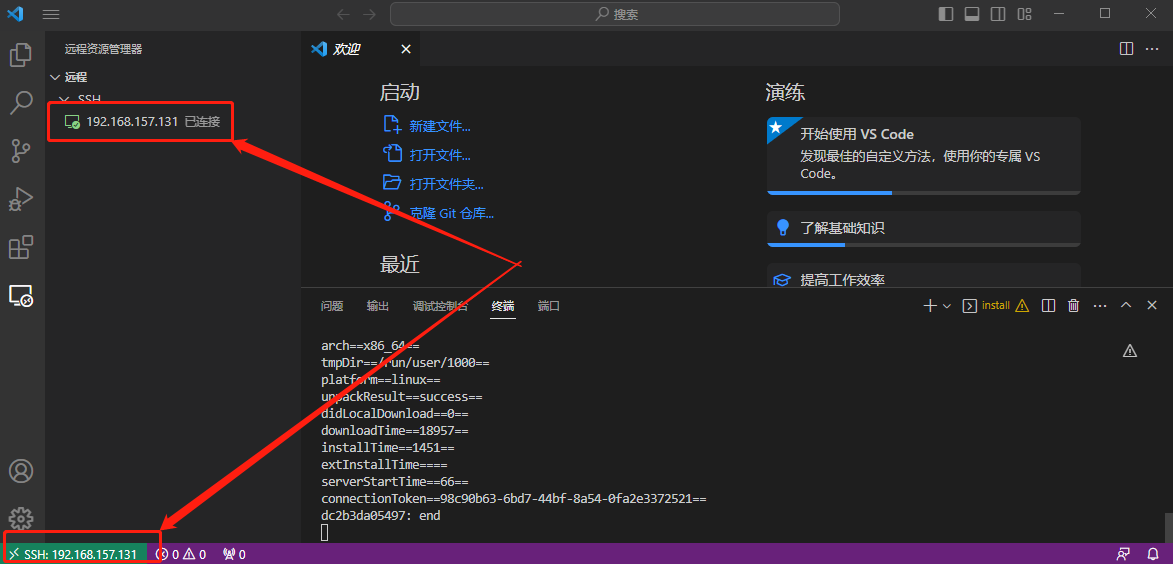Open the Extensions view
Image resolution: width=1173 pixels, height=564 pixels.
[x=21, y=247]
